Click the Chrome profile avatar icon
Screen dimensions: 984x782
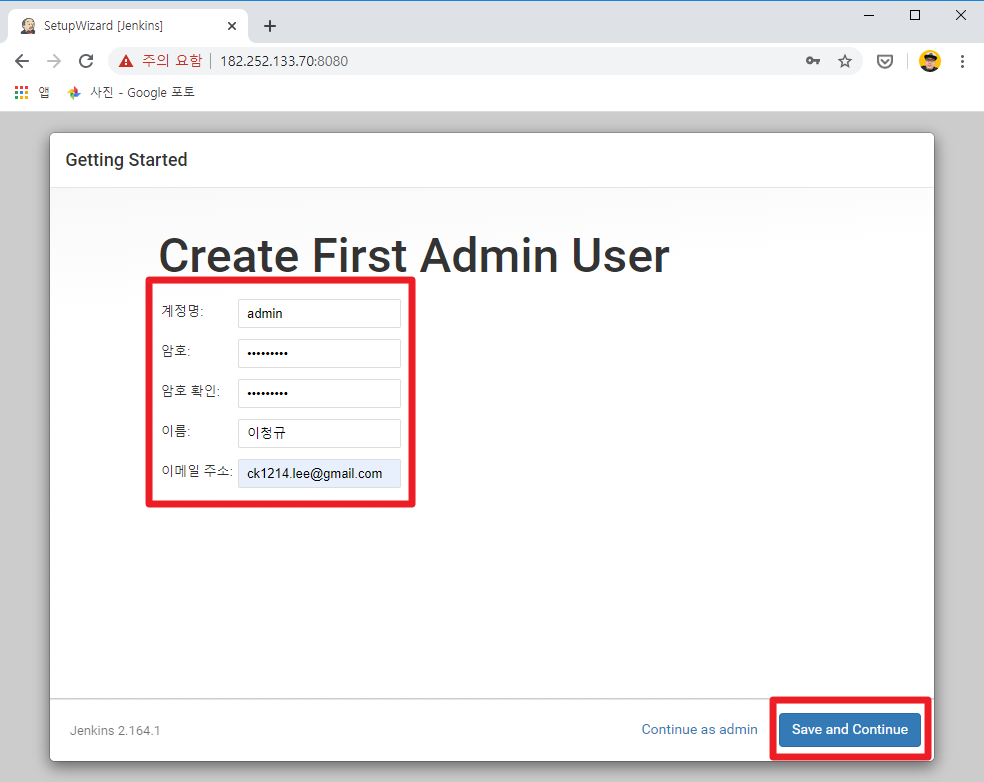click(930, 60)
